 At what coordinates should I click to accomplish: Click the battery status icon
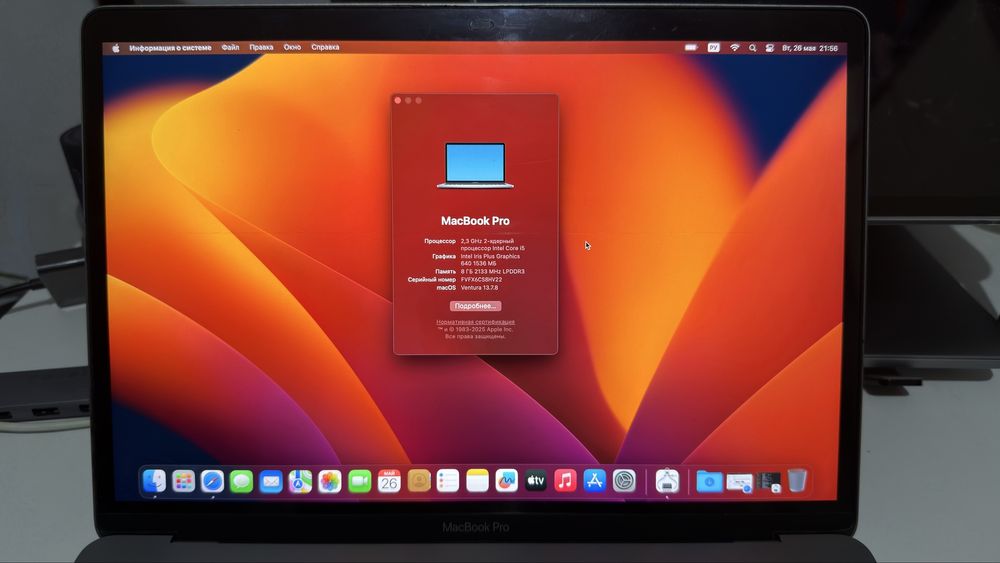(691, 48)
